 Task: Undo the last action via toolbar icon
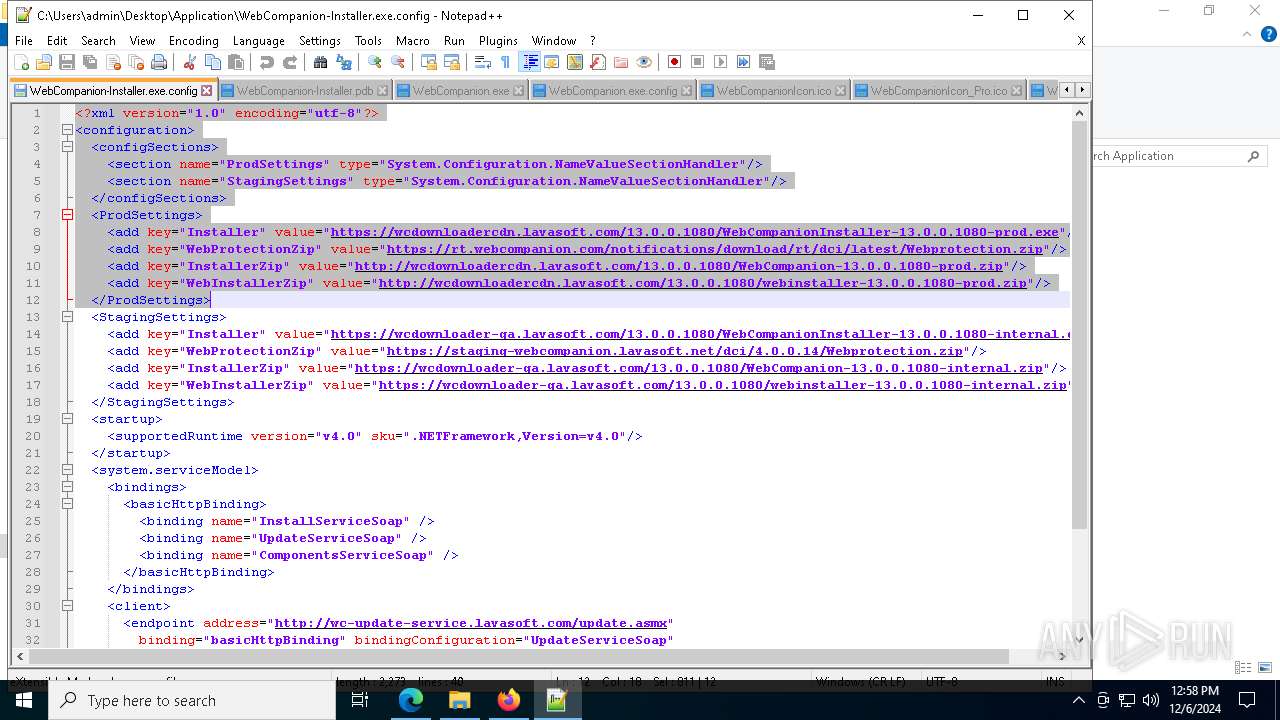(266, 62)
